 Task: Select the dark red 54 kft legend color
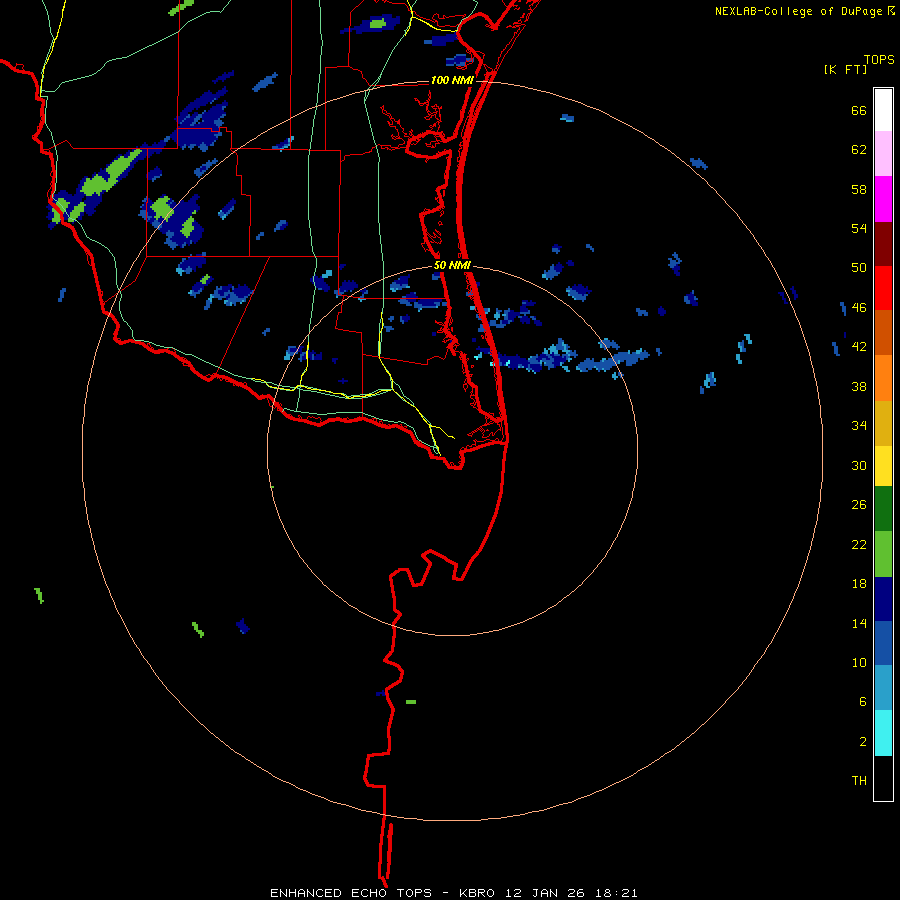[x=883, y=244]
